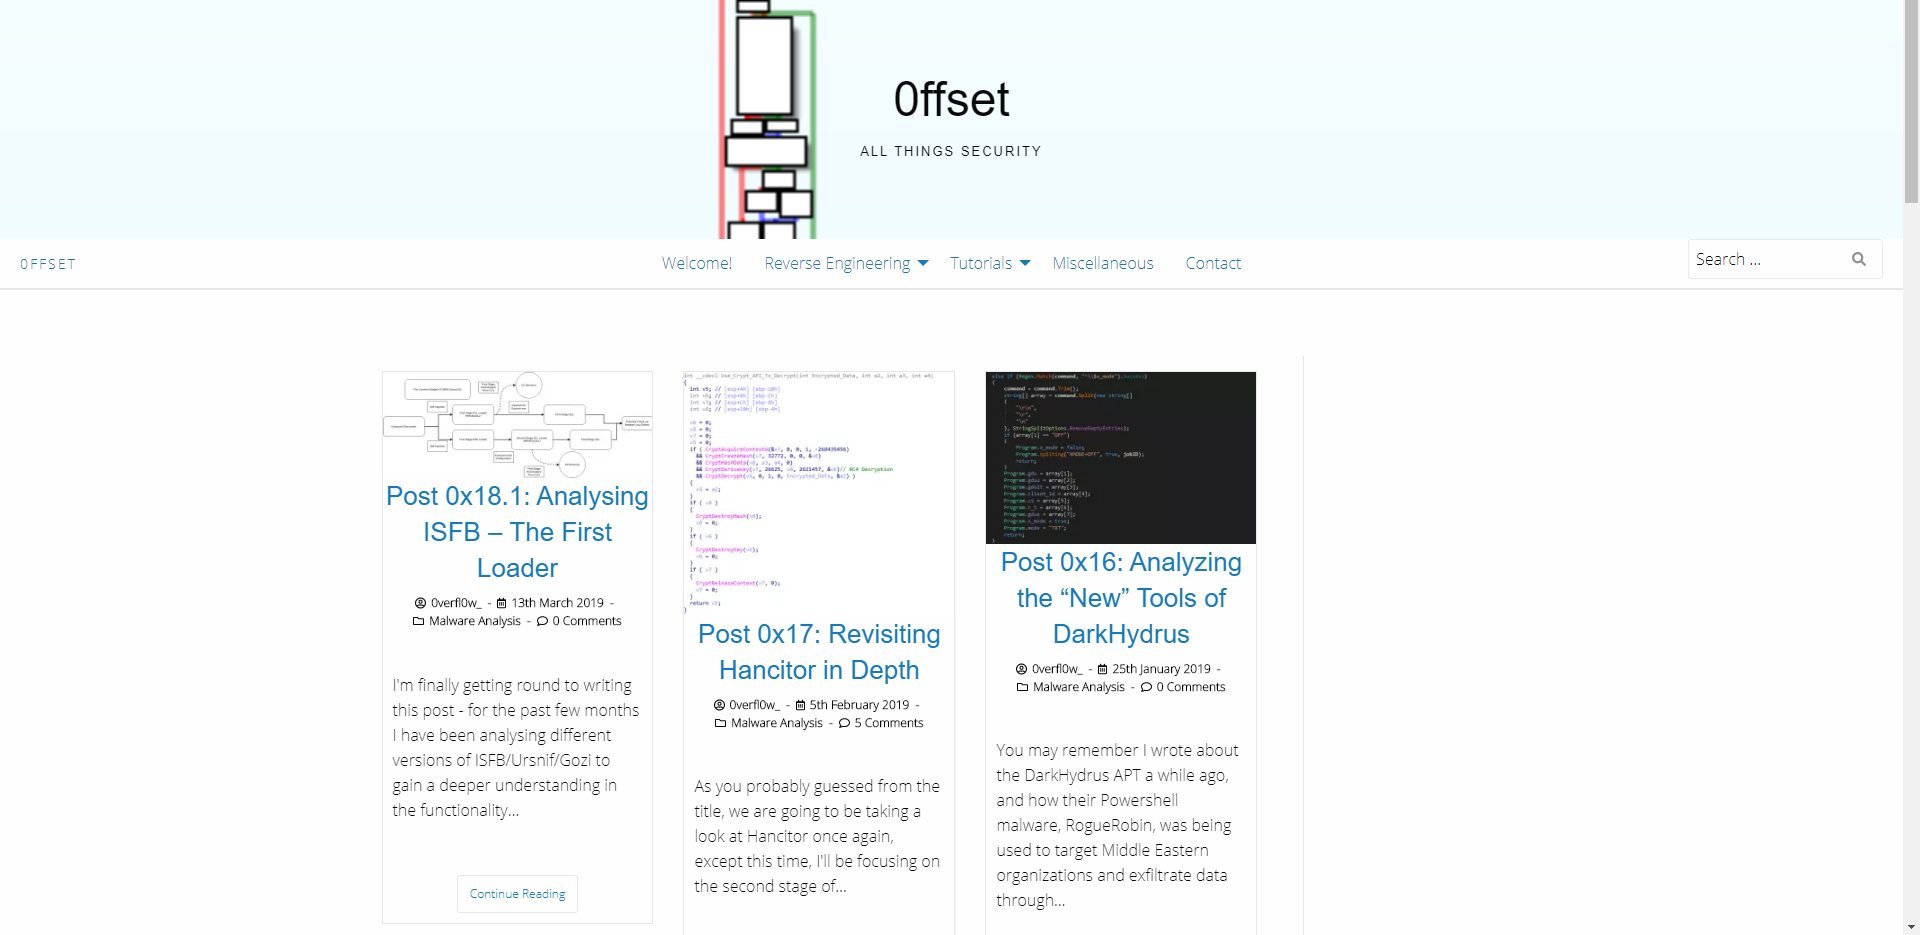
Task: Open the Miscellaneous menu item
Action: pos(1102,263)
